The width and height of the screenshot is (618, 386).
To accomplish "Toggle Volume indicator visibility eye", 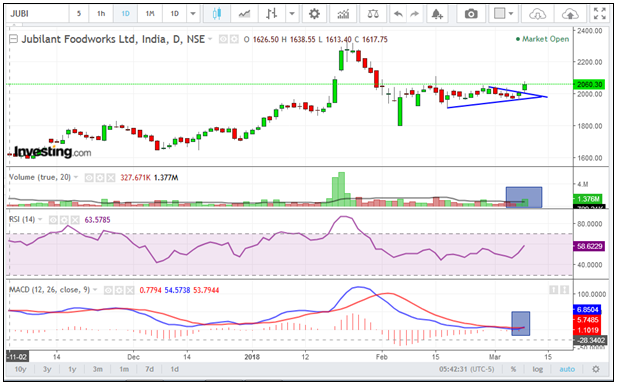I will (89, 178).
